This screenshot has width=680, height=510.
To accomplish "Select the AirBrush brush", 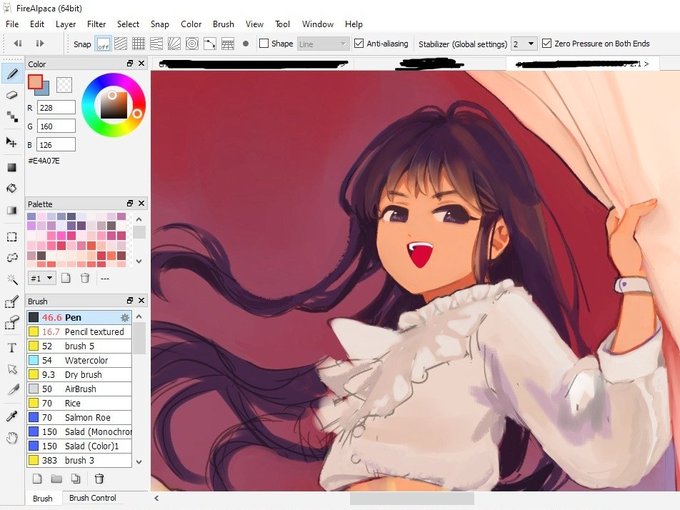I will pyautogui.click(x=79, y=389).
